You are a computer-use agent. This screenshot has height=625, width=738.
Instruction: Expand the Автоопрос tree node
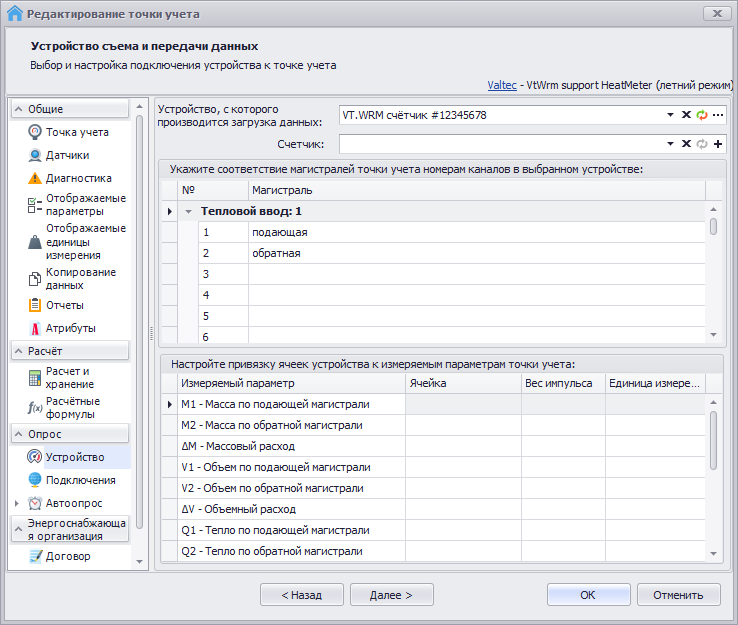[x=16, y=503]
